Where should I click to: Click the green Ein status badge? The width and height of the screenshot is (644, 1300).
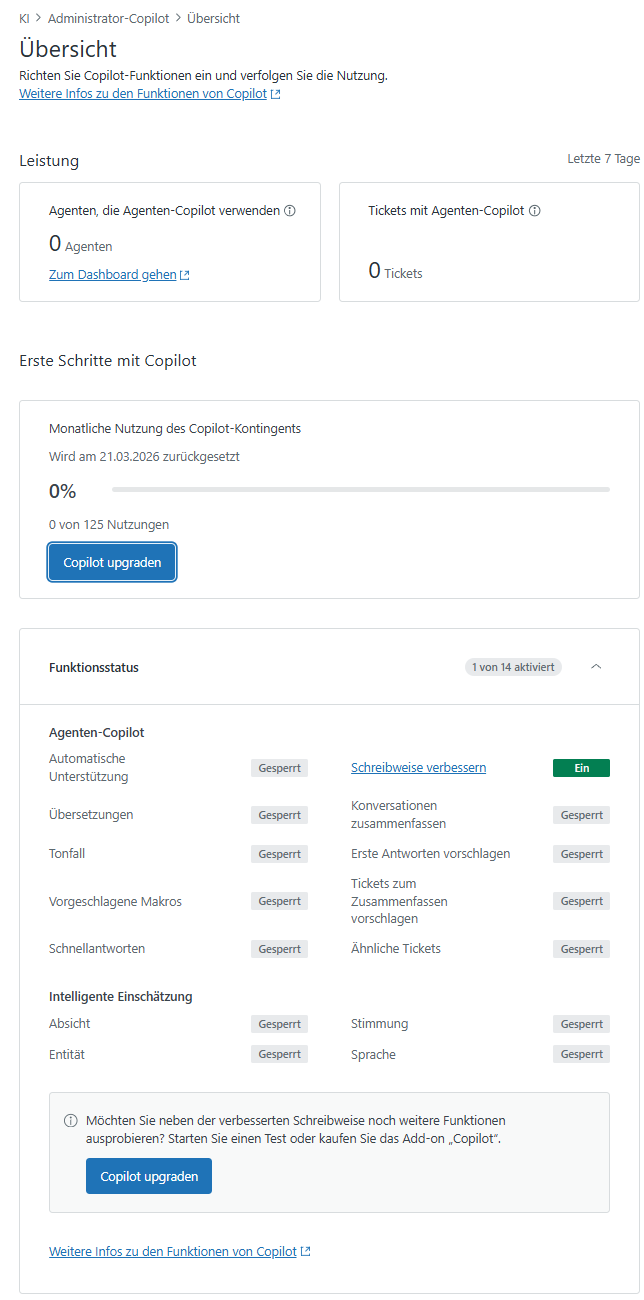tap(581, 768)
